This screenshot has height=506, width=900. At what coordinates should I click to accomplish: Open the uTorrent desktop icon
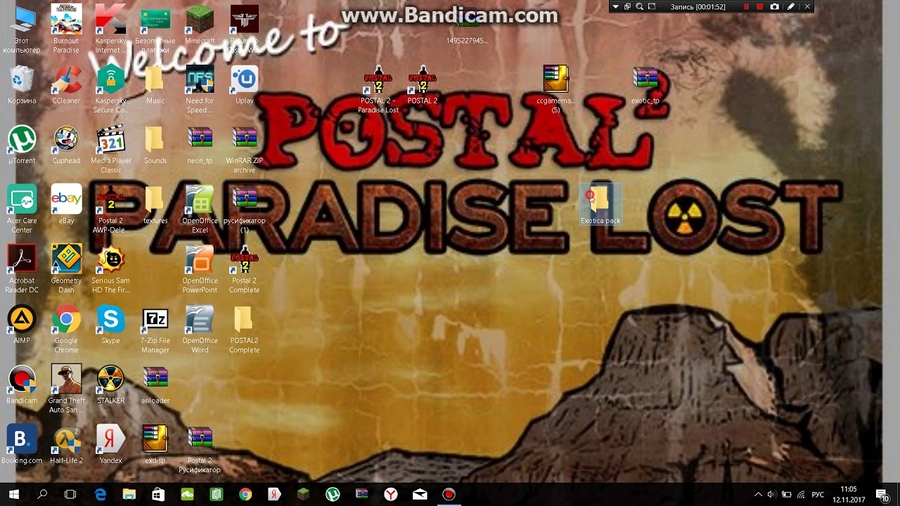pos(21,140)
